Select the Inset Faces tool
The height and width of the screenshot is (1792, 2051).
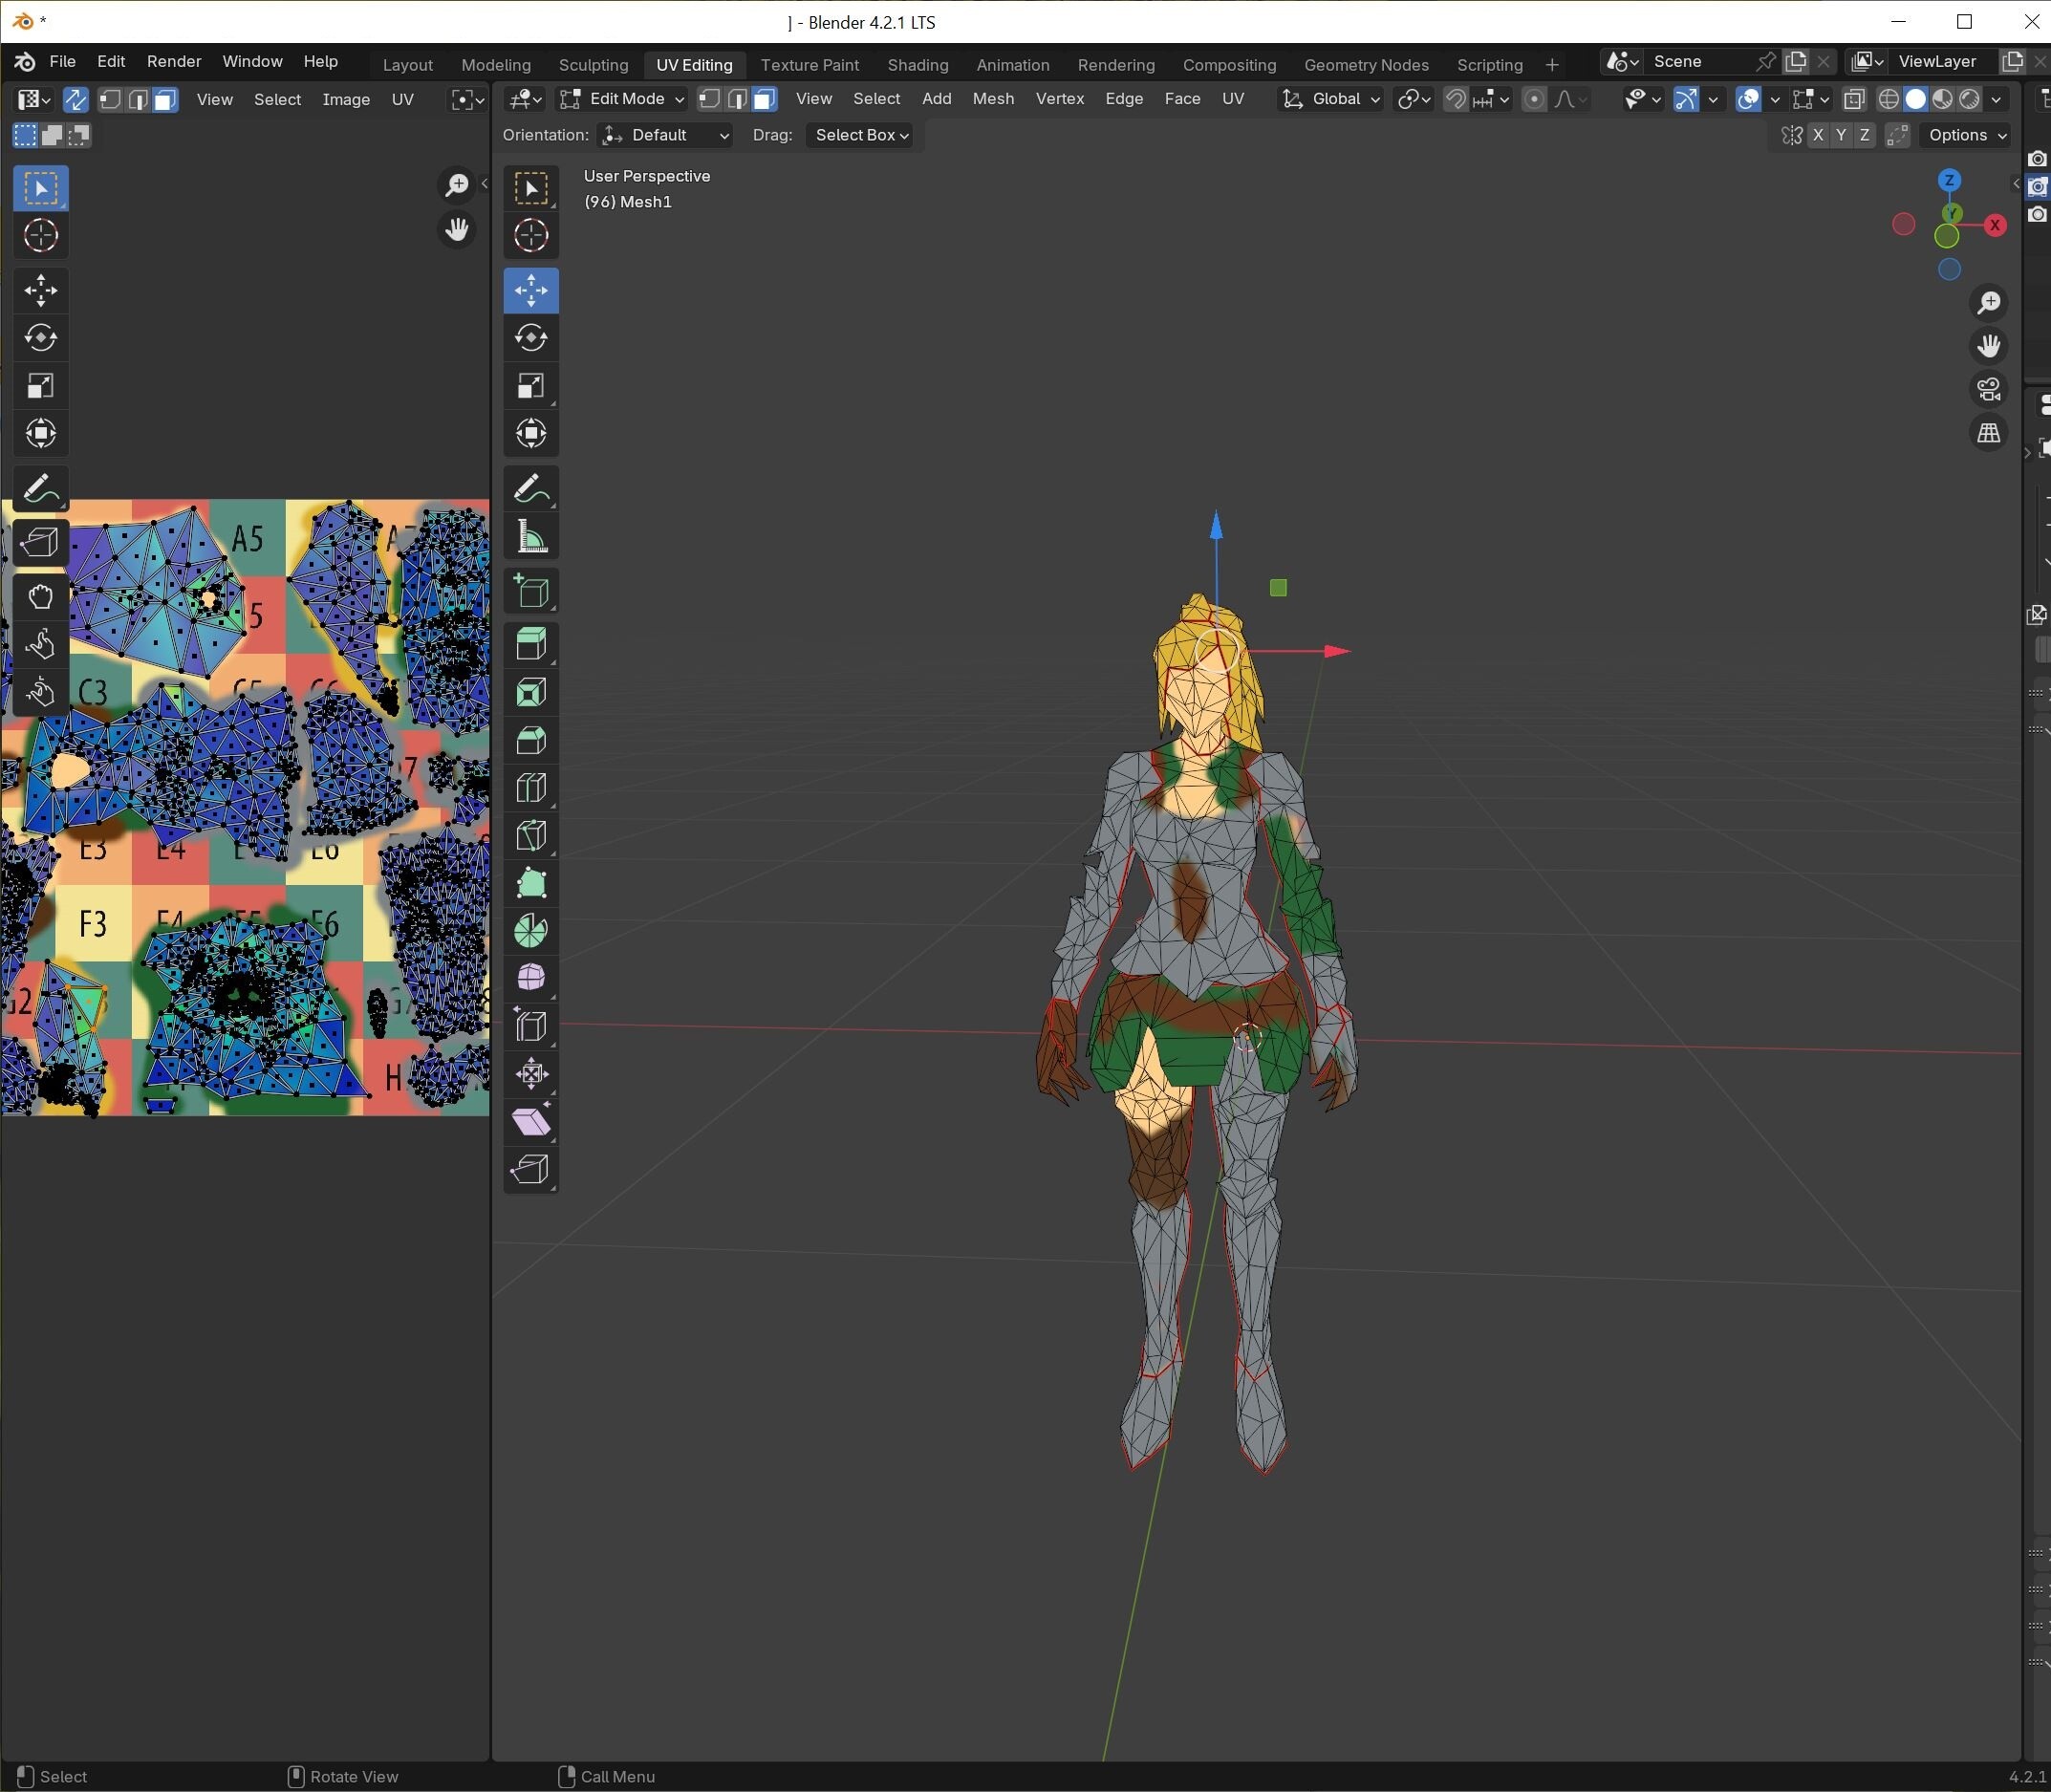[x=531, y=692]
